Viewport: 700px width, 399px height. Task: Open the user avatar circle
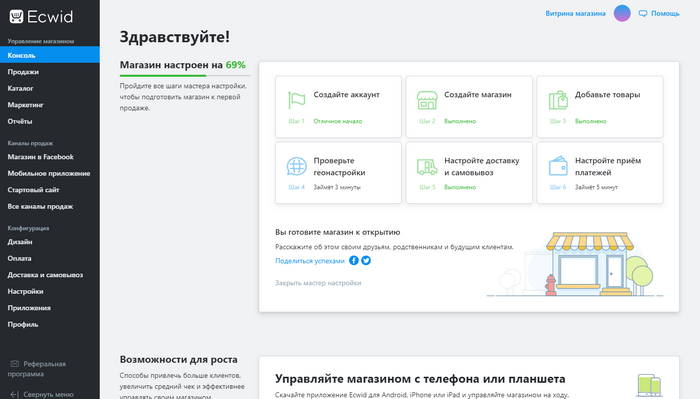click(x=622, y=13)
